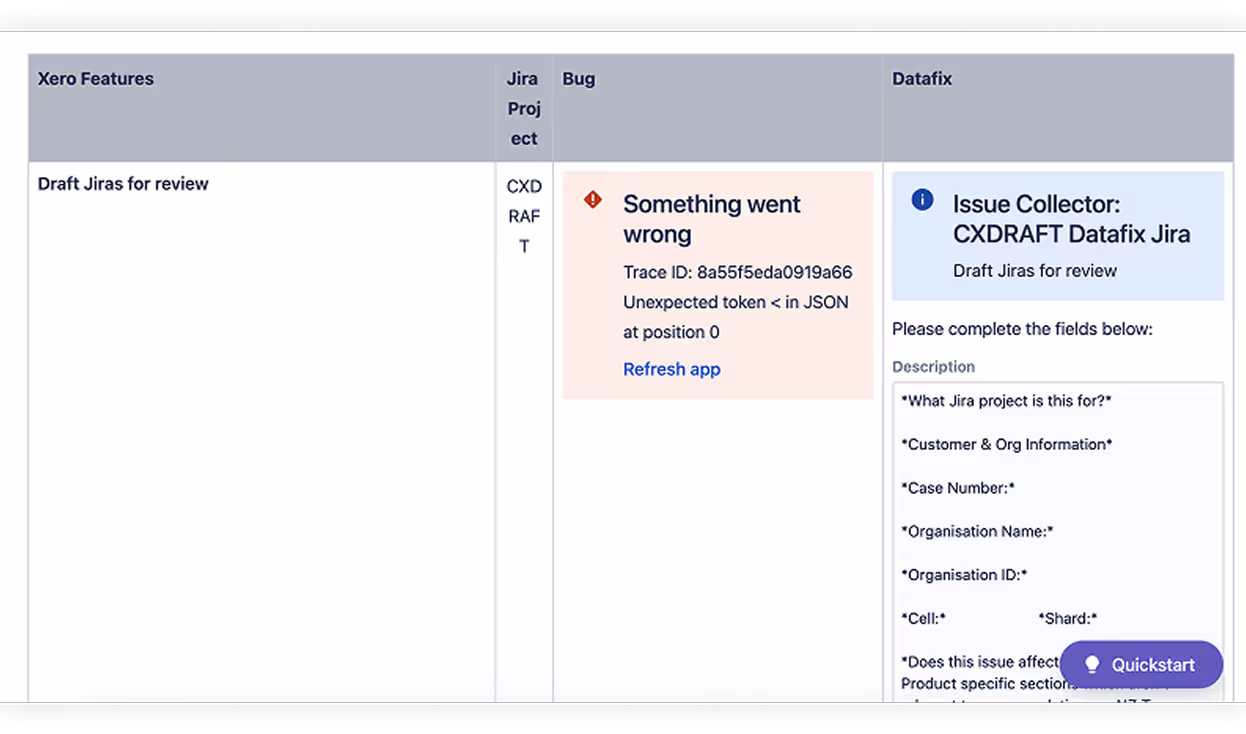Click the Unexpected token < in JSON message
Screen dimensions: 1246x734
(x=735, y=317)
